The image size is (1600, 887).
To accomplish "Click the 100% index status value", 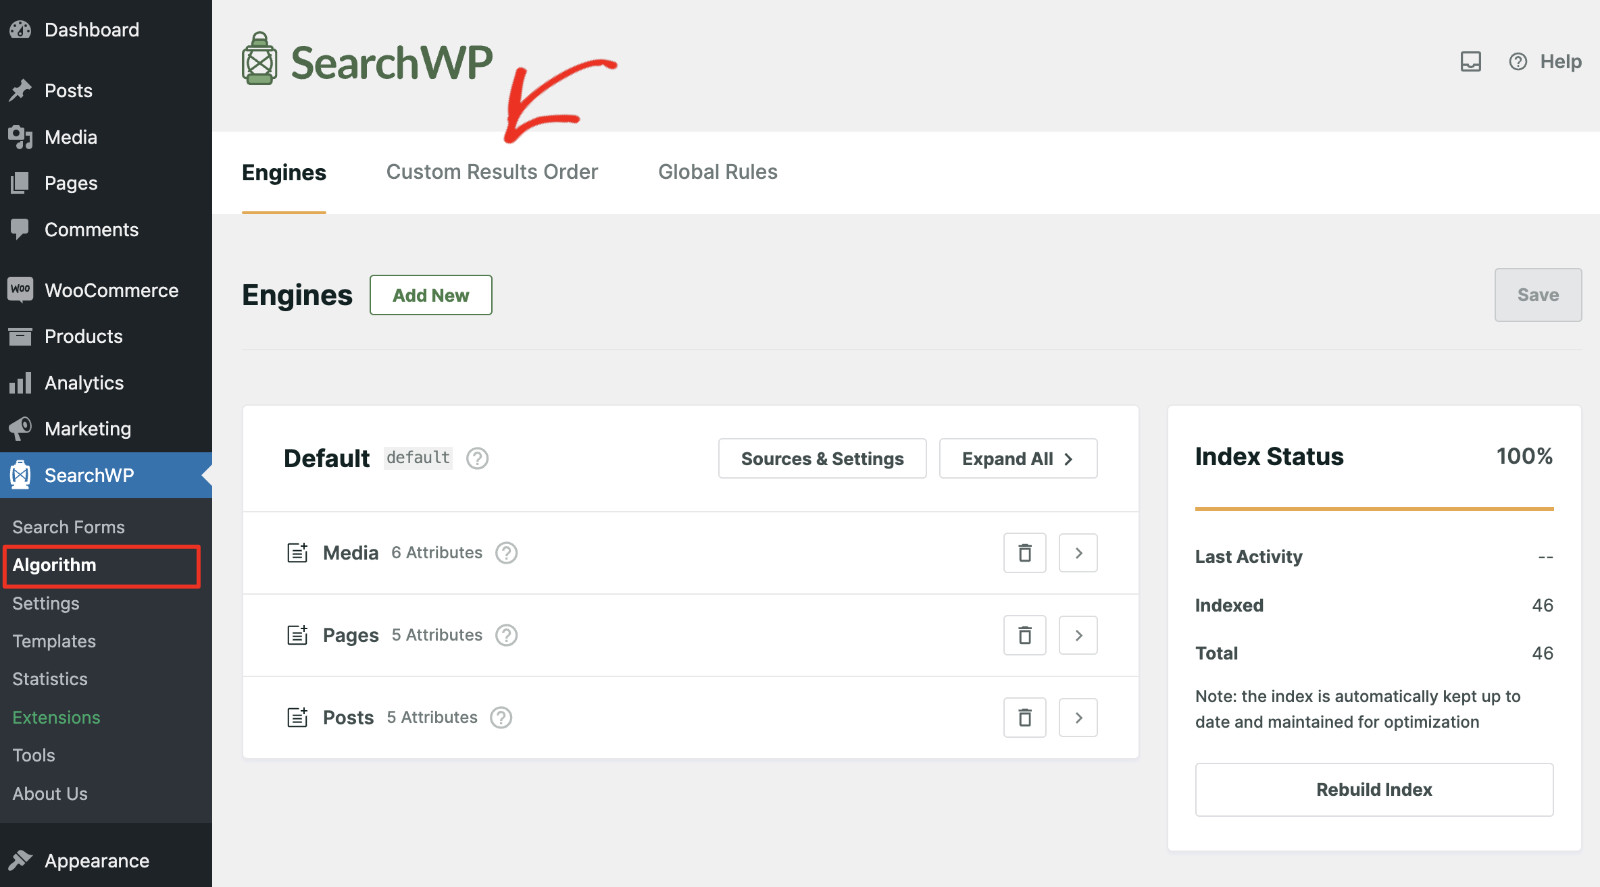I will (x=1524, y=457).
